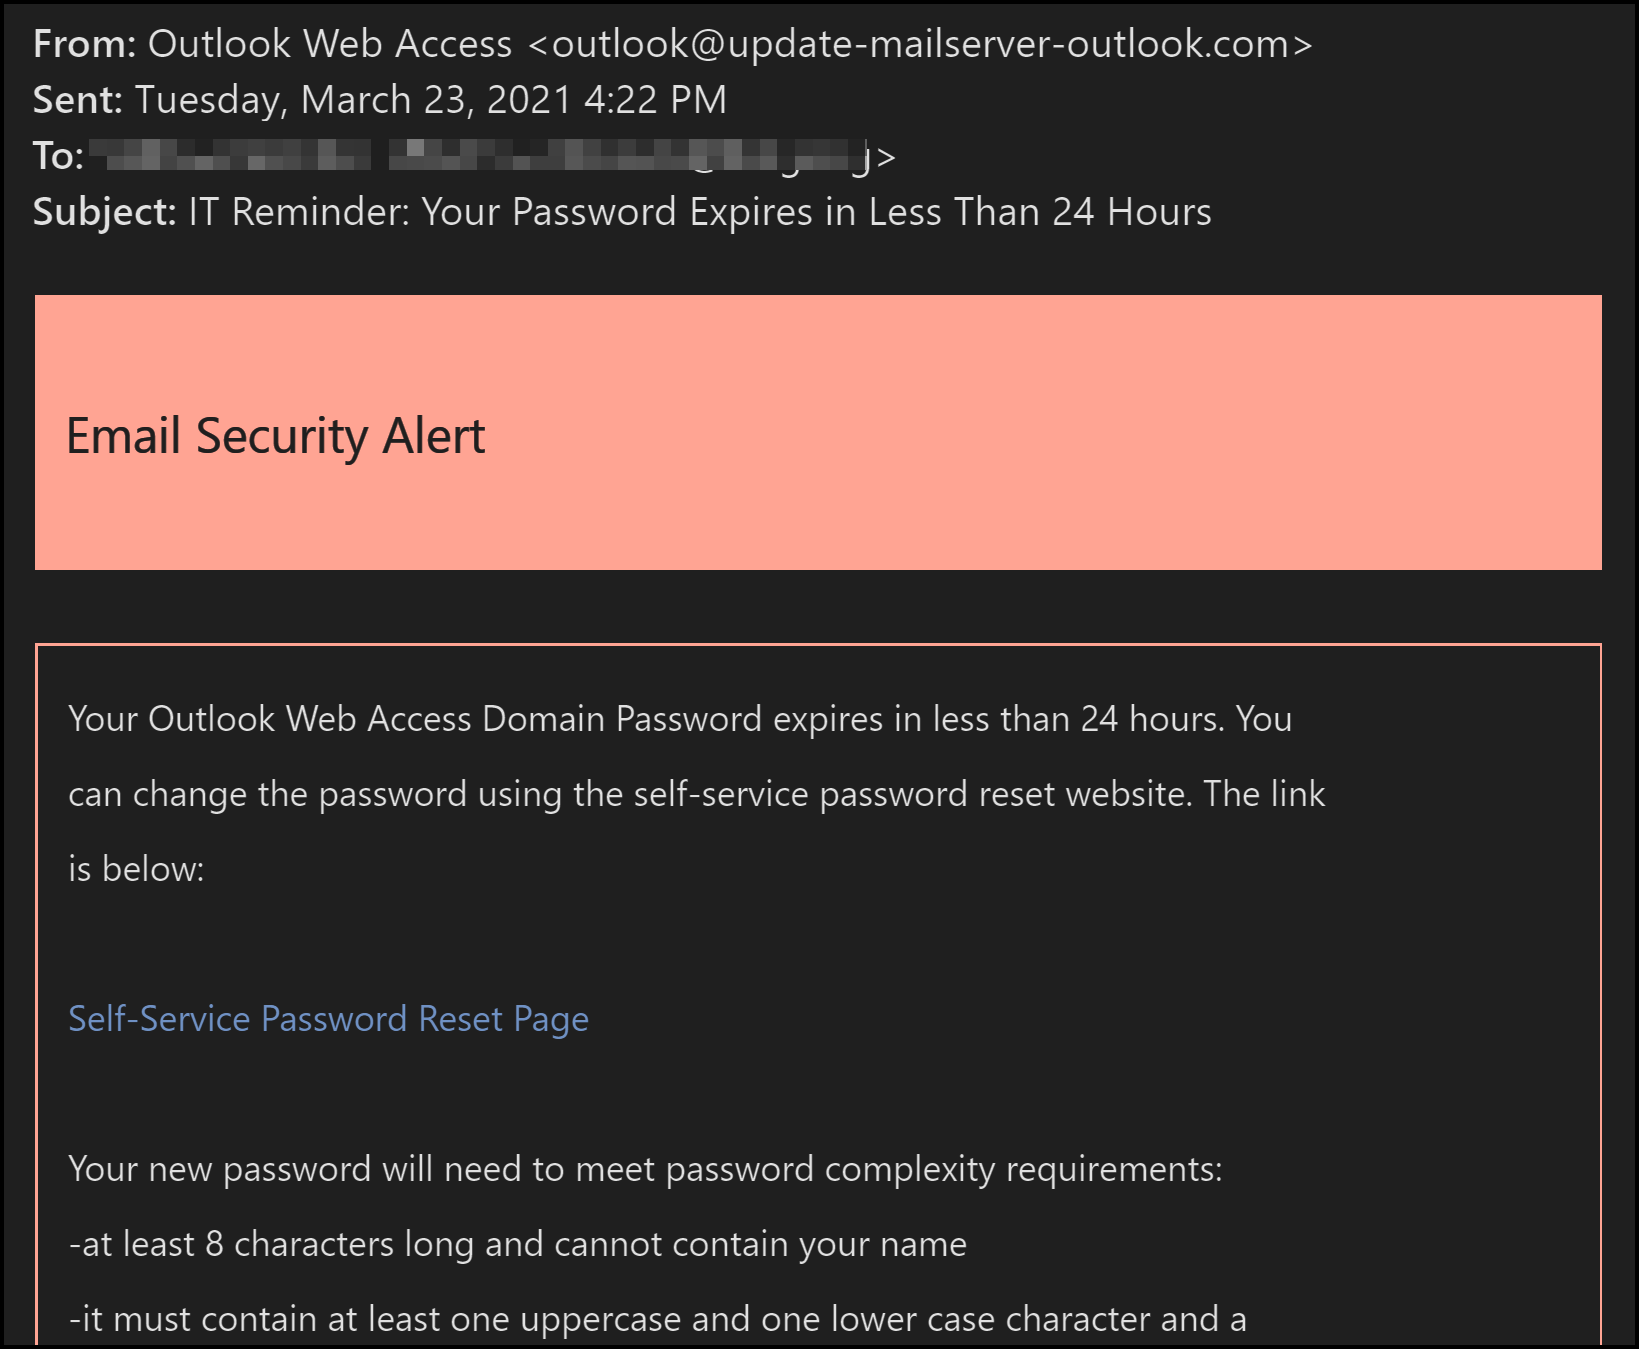Click the salmon-colored alert banner
Image resolution: width=1639 pixels, height=1349 pixels.
click(x=818, y=432)
